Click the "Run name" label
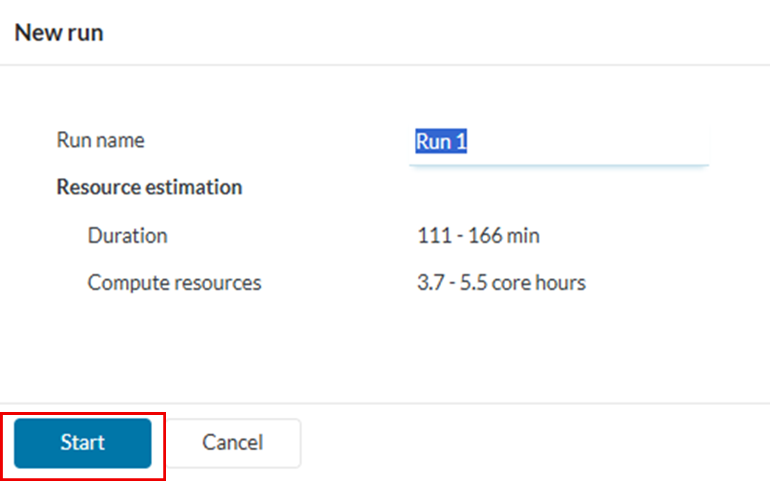 point(100,140)
